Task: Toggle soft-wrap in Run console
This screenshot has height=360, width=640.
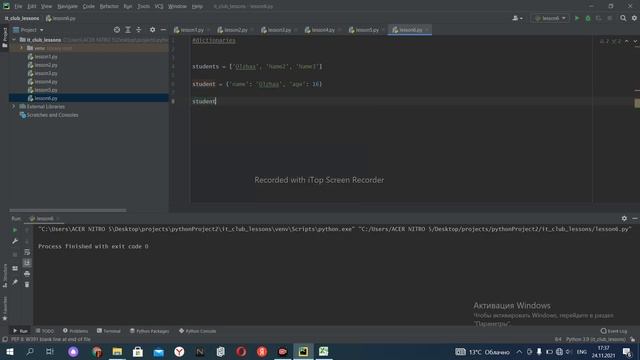Action: pyautogui.click(x=27, y=252)
